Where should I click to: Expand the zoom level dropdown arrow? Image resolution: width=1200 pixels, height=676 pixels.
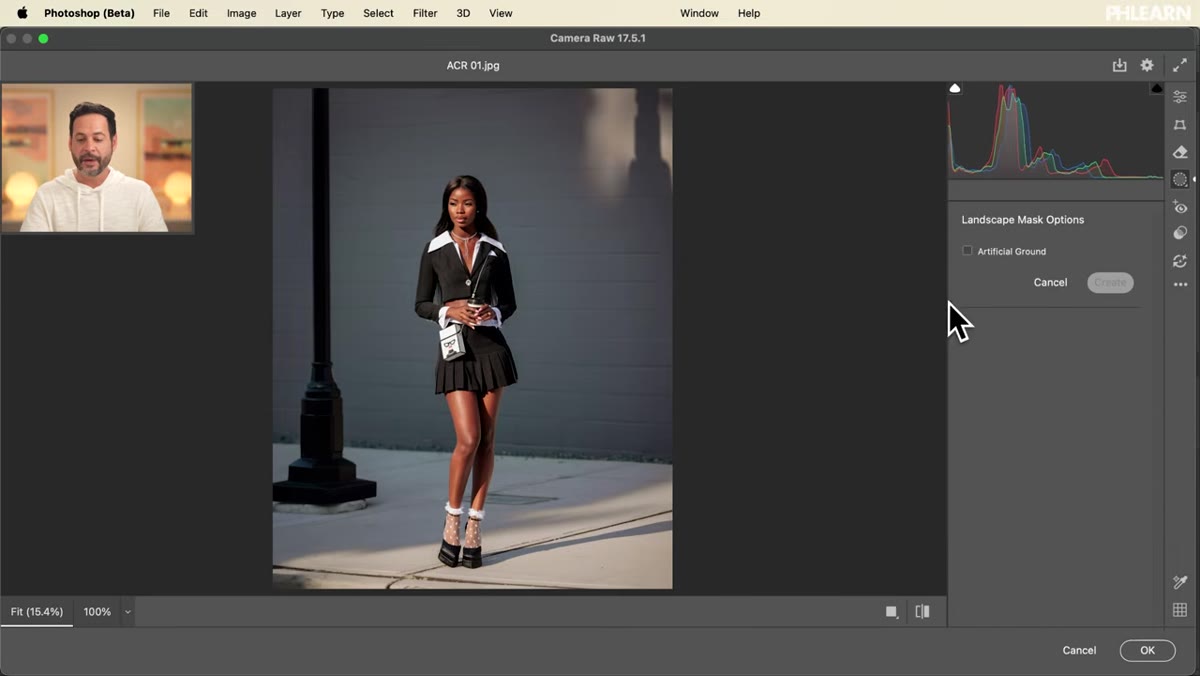[x=128, y=612]
